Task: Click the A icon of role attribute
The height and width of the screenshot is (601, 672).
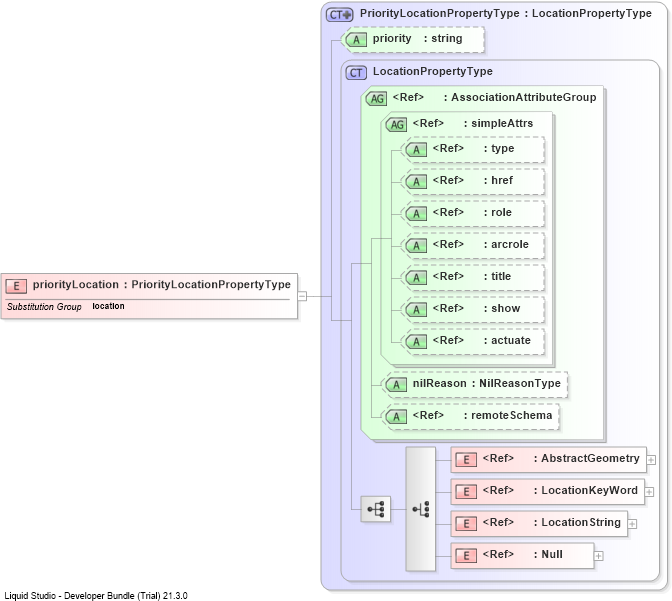Action: pyautogui.click(x=416, y=213)
